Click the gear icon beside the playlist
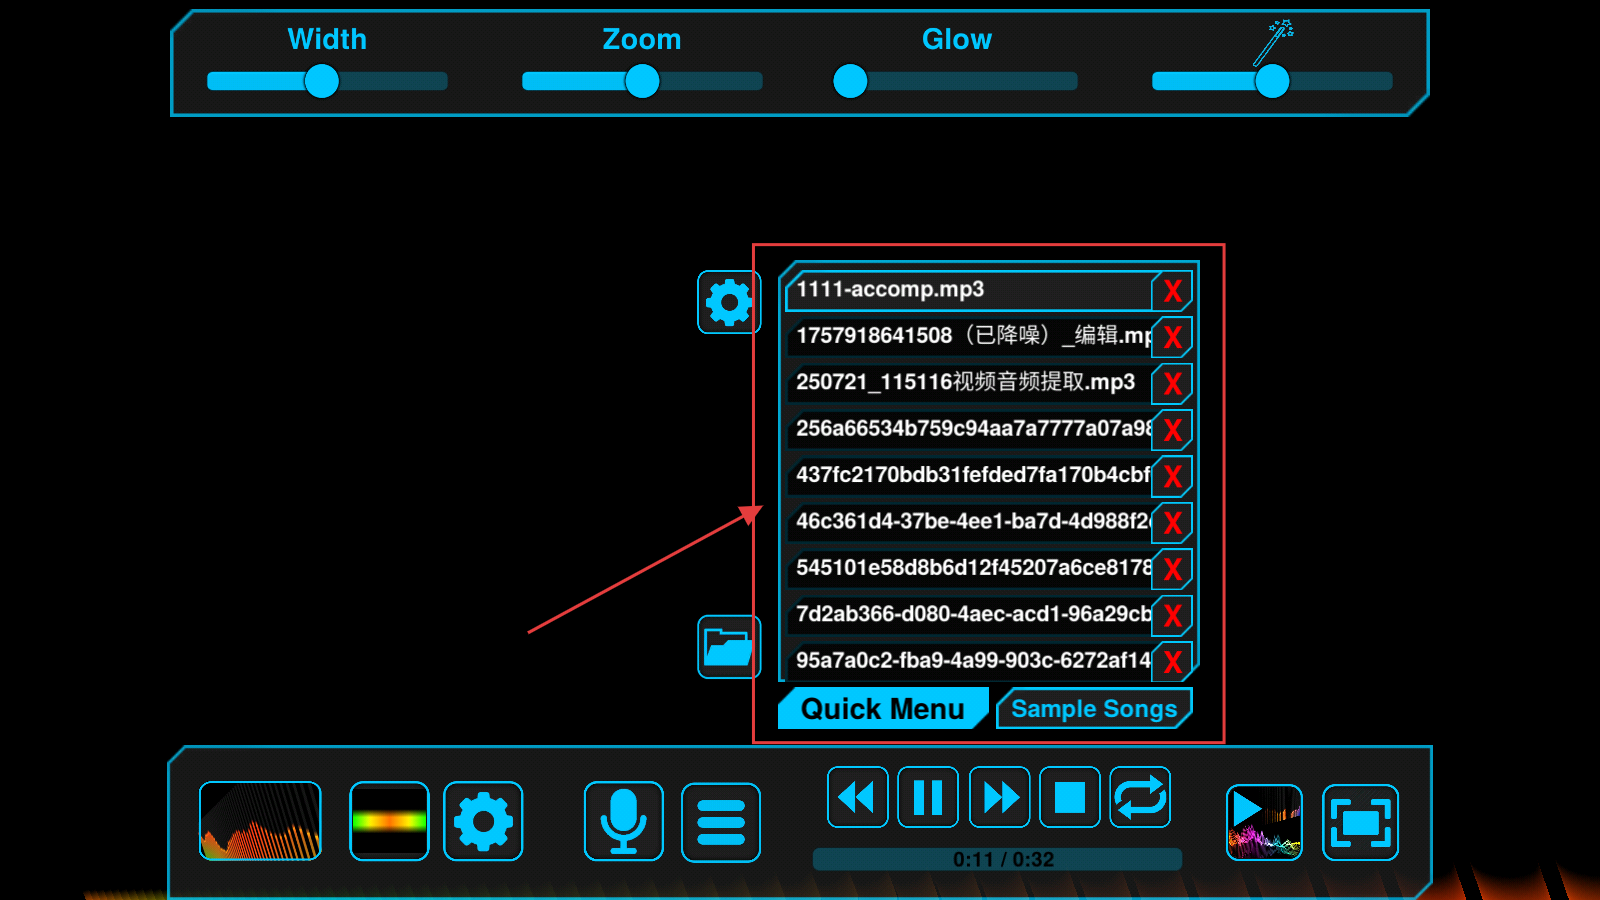This screenshot has width=1600, height=900. (728, 302)
